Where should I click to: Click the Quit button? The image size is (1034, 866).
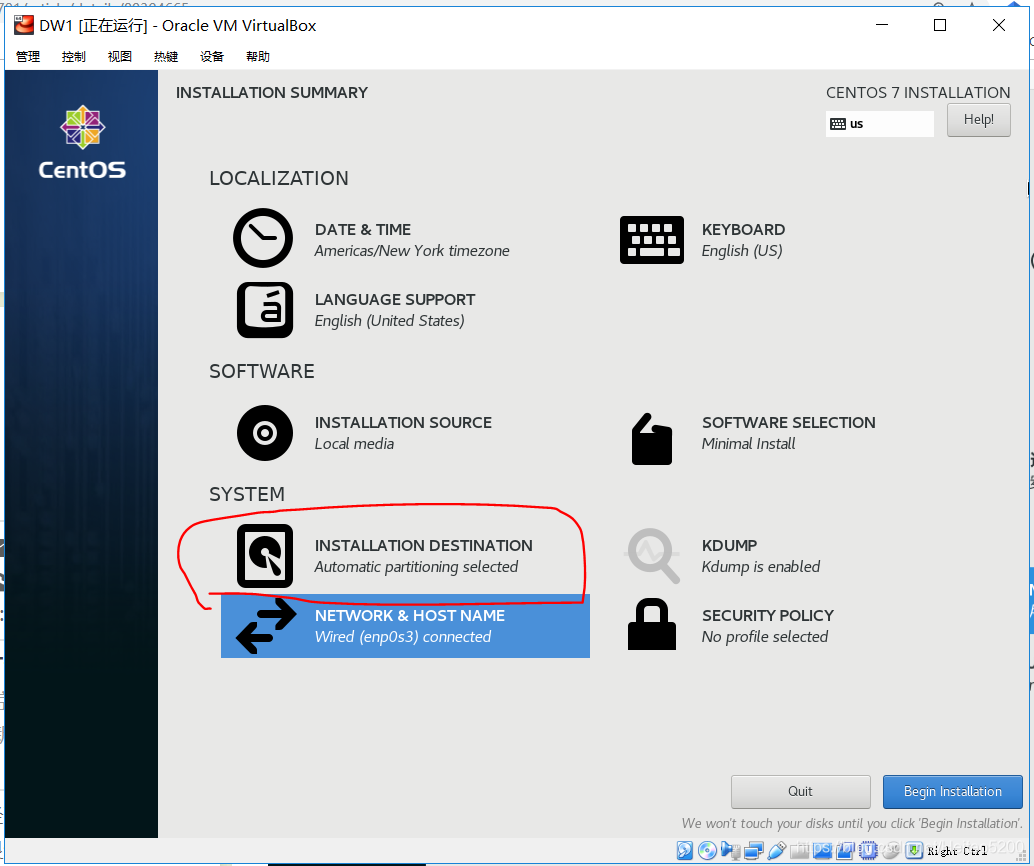tap(801, 791)
